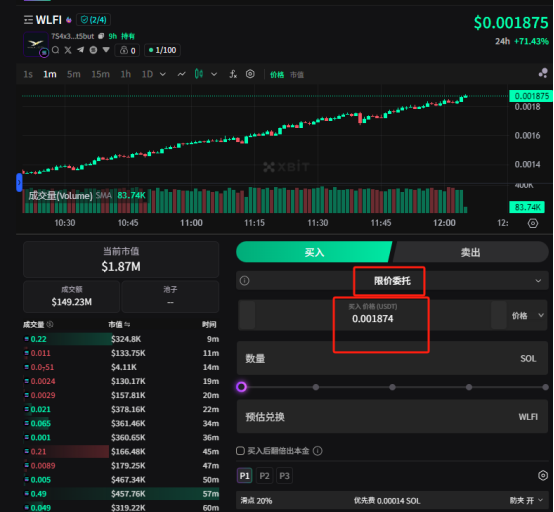Click the flame hot-token icon next to WLFI
The width and height of the screenshot is (554, 512).
69,20
